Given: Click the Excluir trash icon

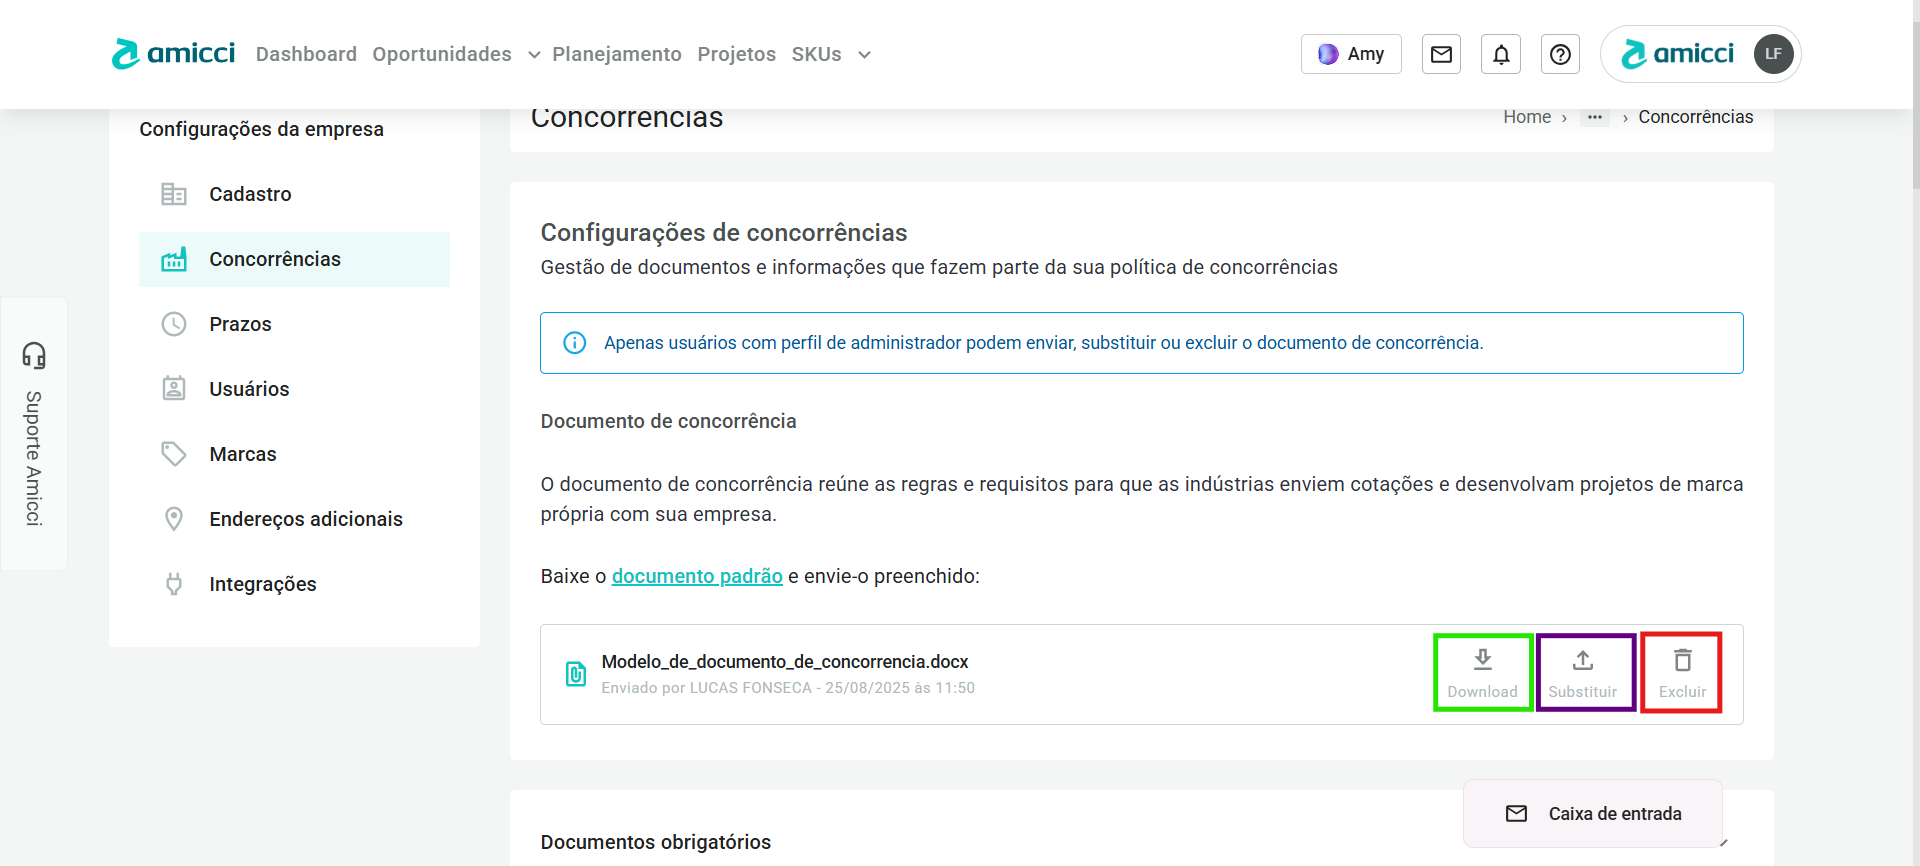Looking at the screenshot, I should [1682, 661].
